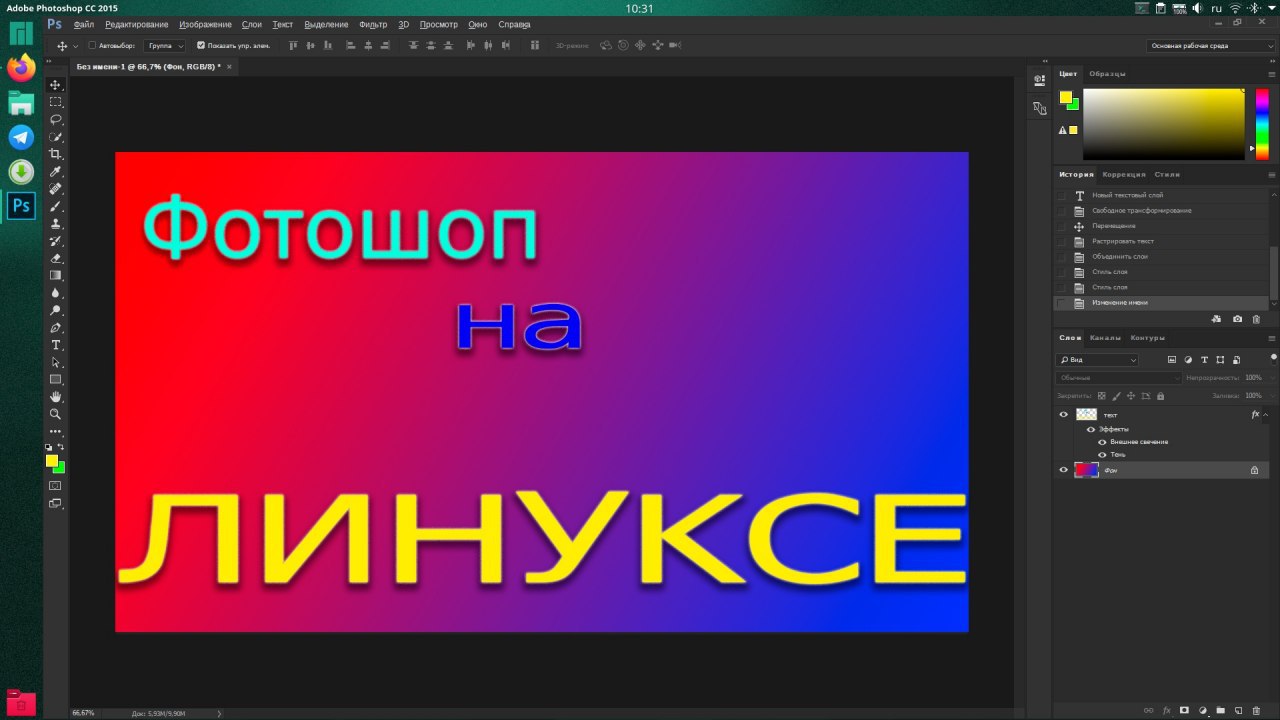This screenshot has width=1280, height=720.
Task: Filter layers by type T icon
Action: 1204,360
